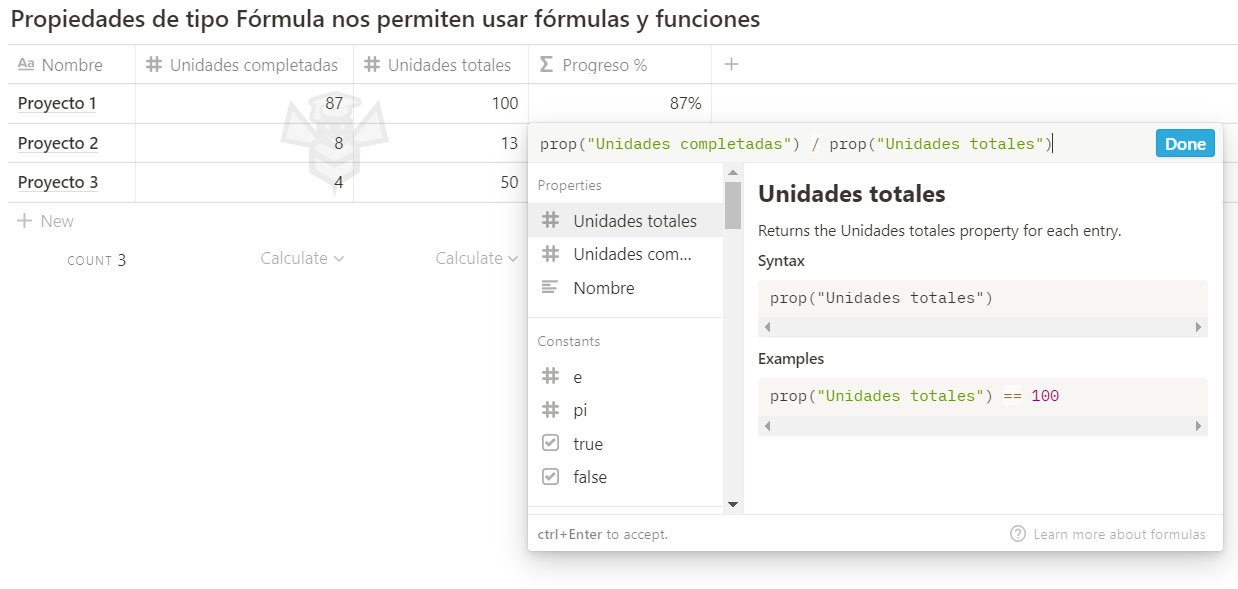Click inside the formula input field

click(840, 144)
